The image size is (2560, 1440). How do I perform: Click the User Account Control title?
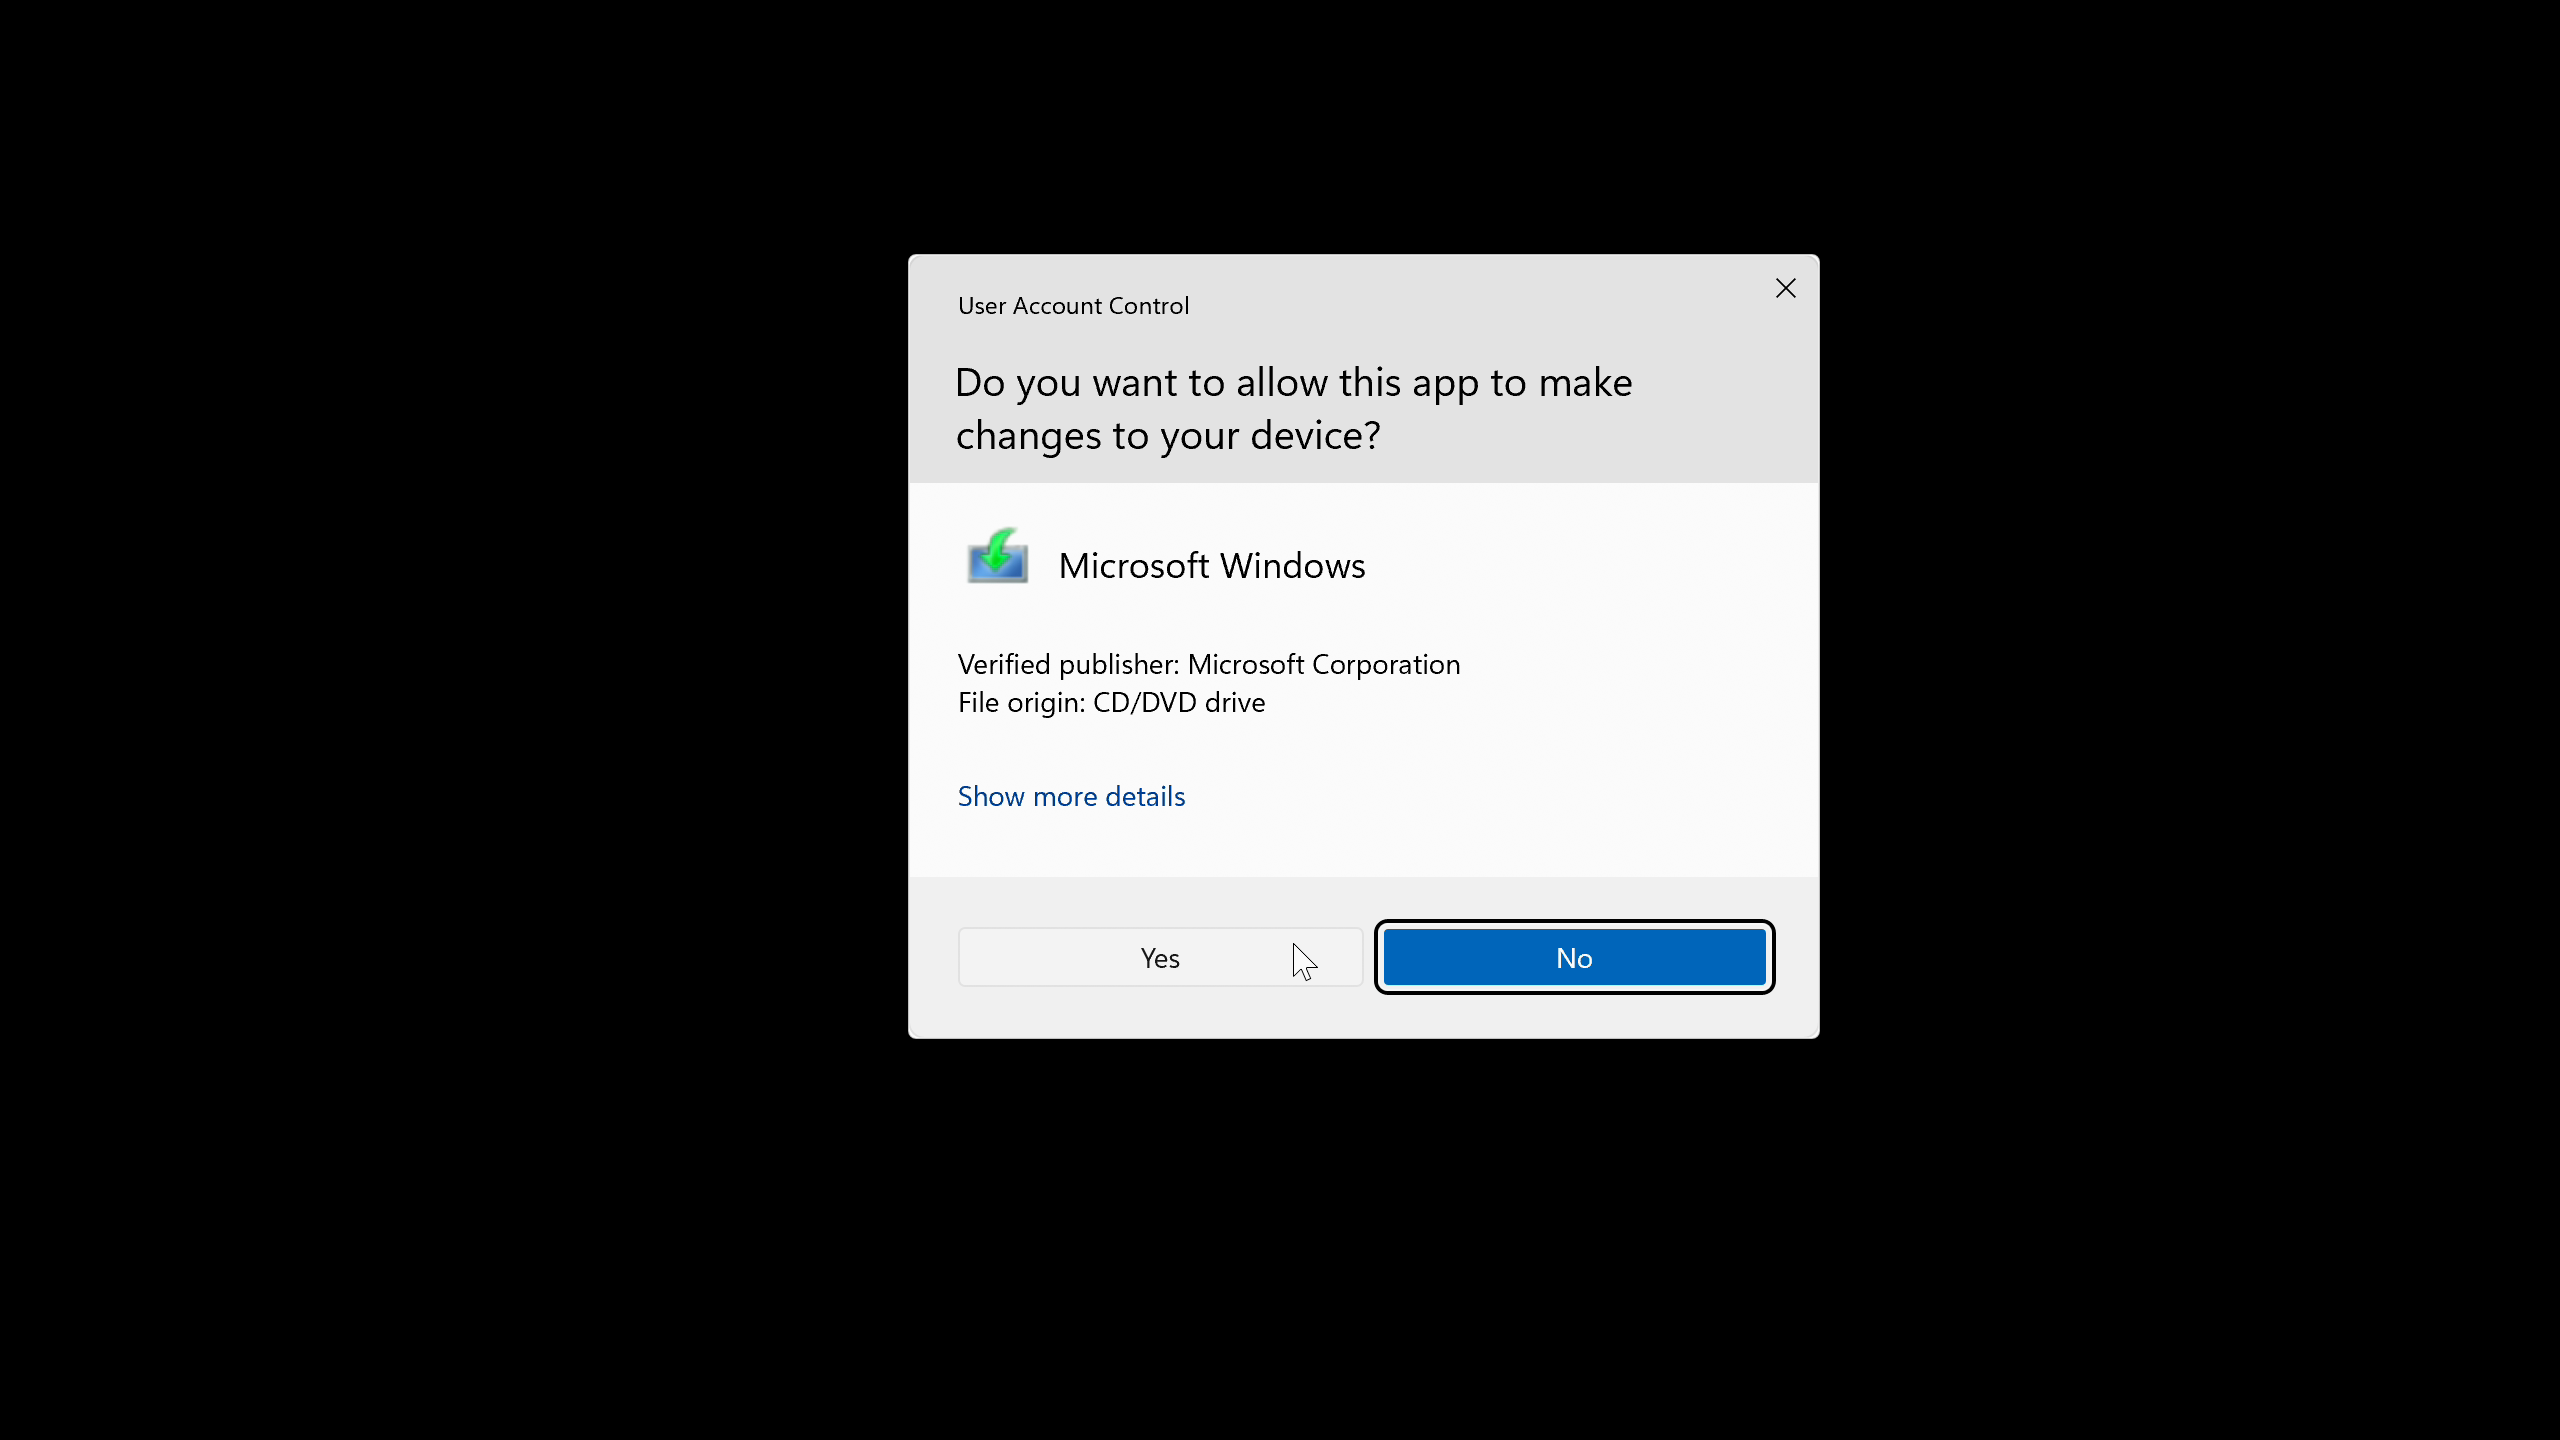1073,305
